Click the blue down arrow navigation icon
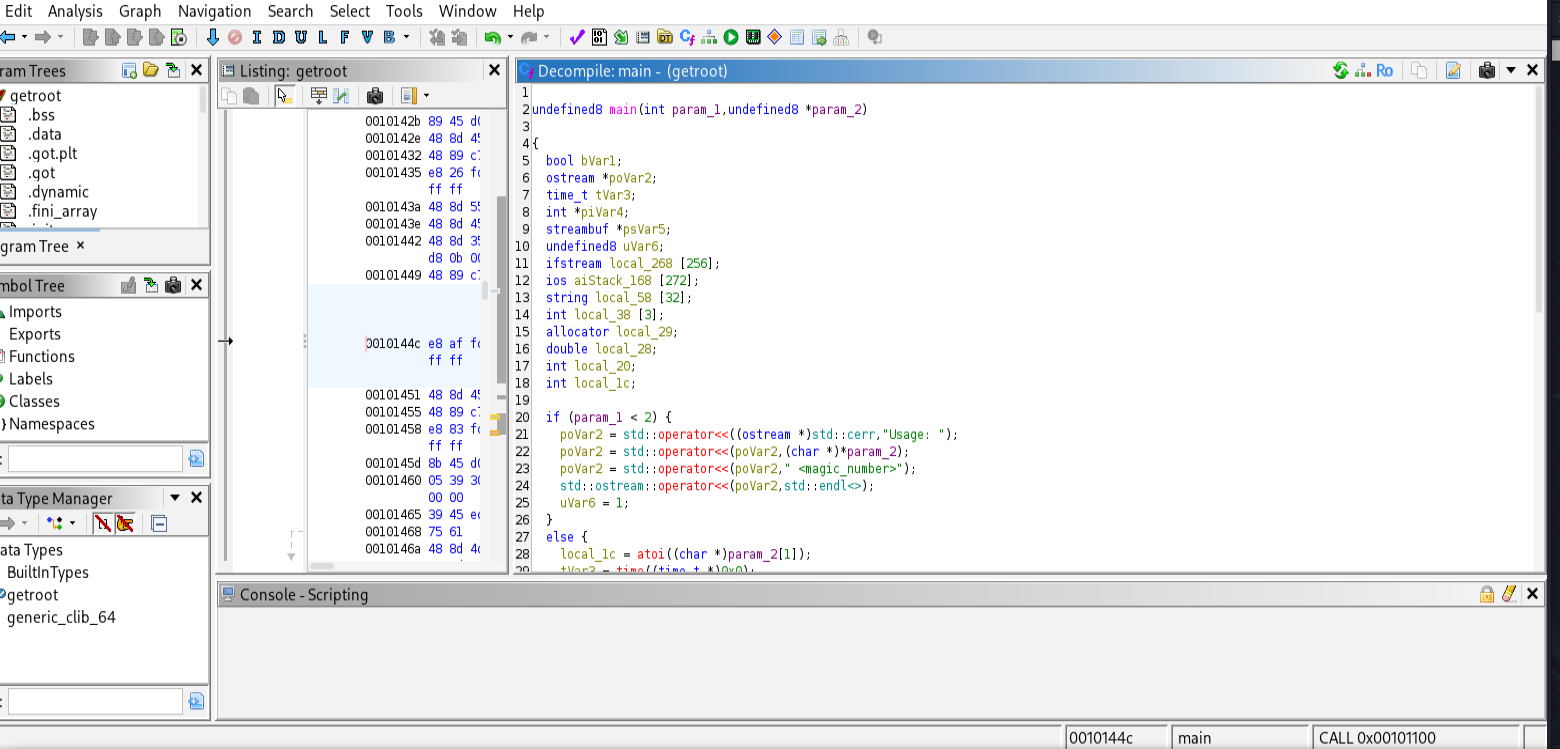This screenshot has width=1560, height=749. 212,38
